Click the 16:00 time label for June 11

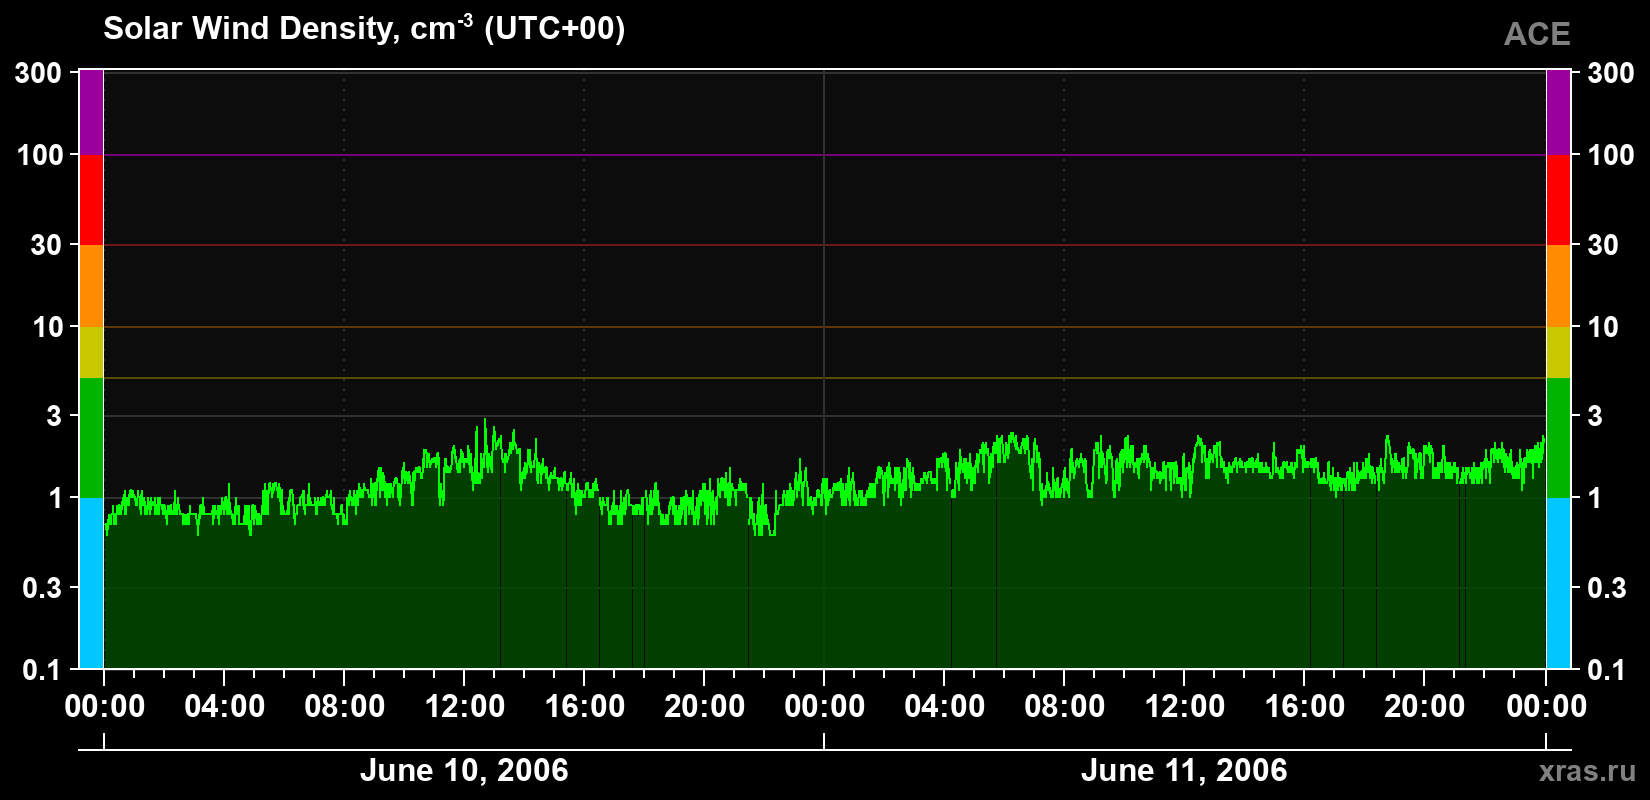pos(1304,707)
